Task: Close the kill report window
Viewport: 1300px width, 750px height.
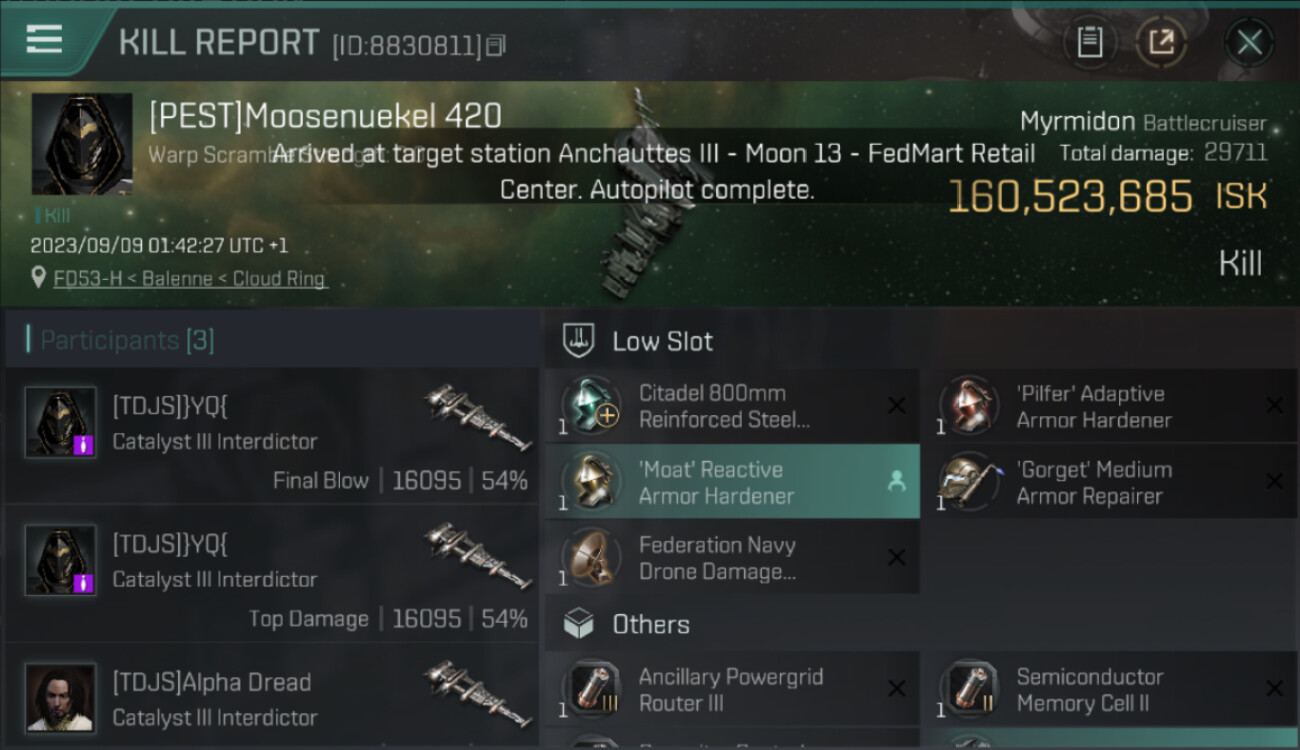Action: (1249, 42)
